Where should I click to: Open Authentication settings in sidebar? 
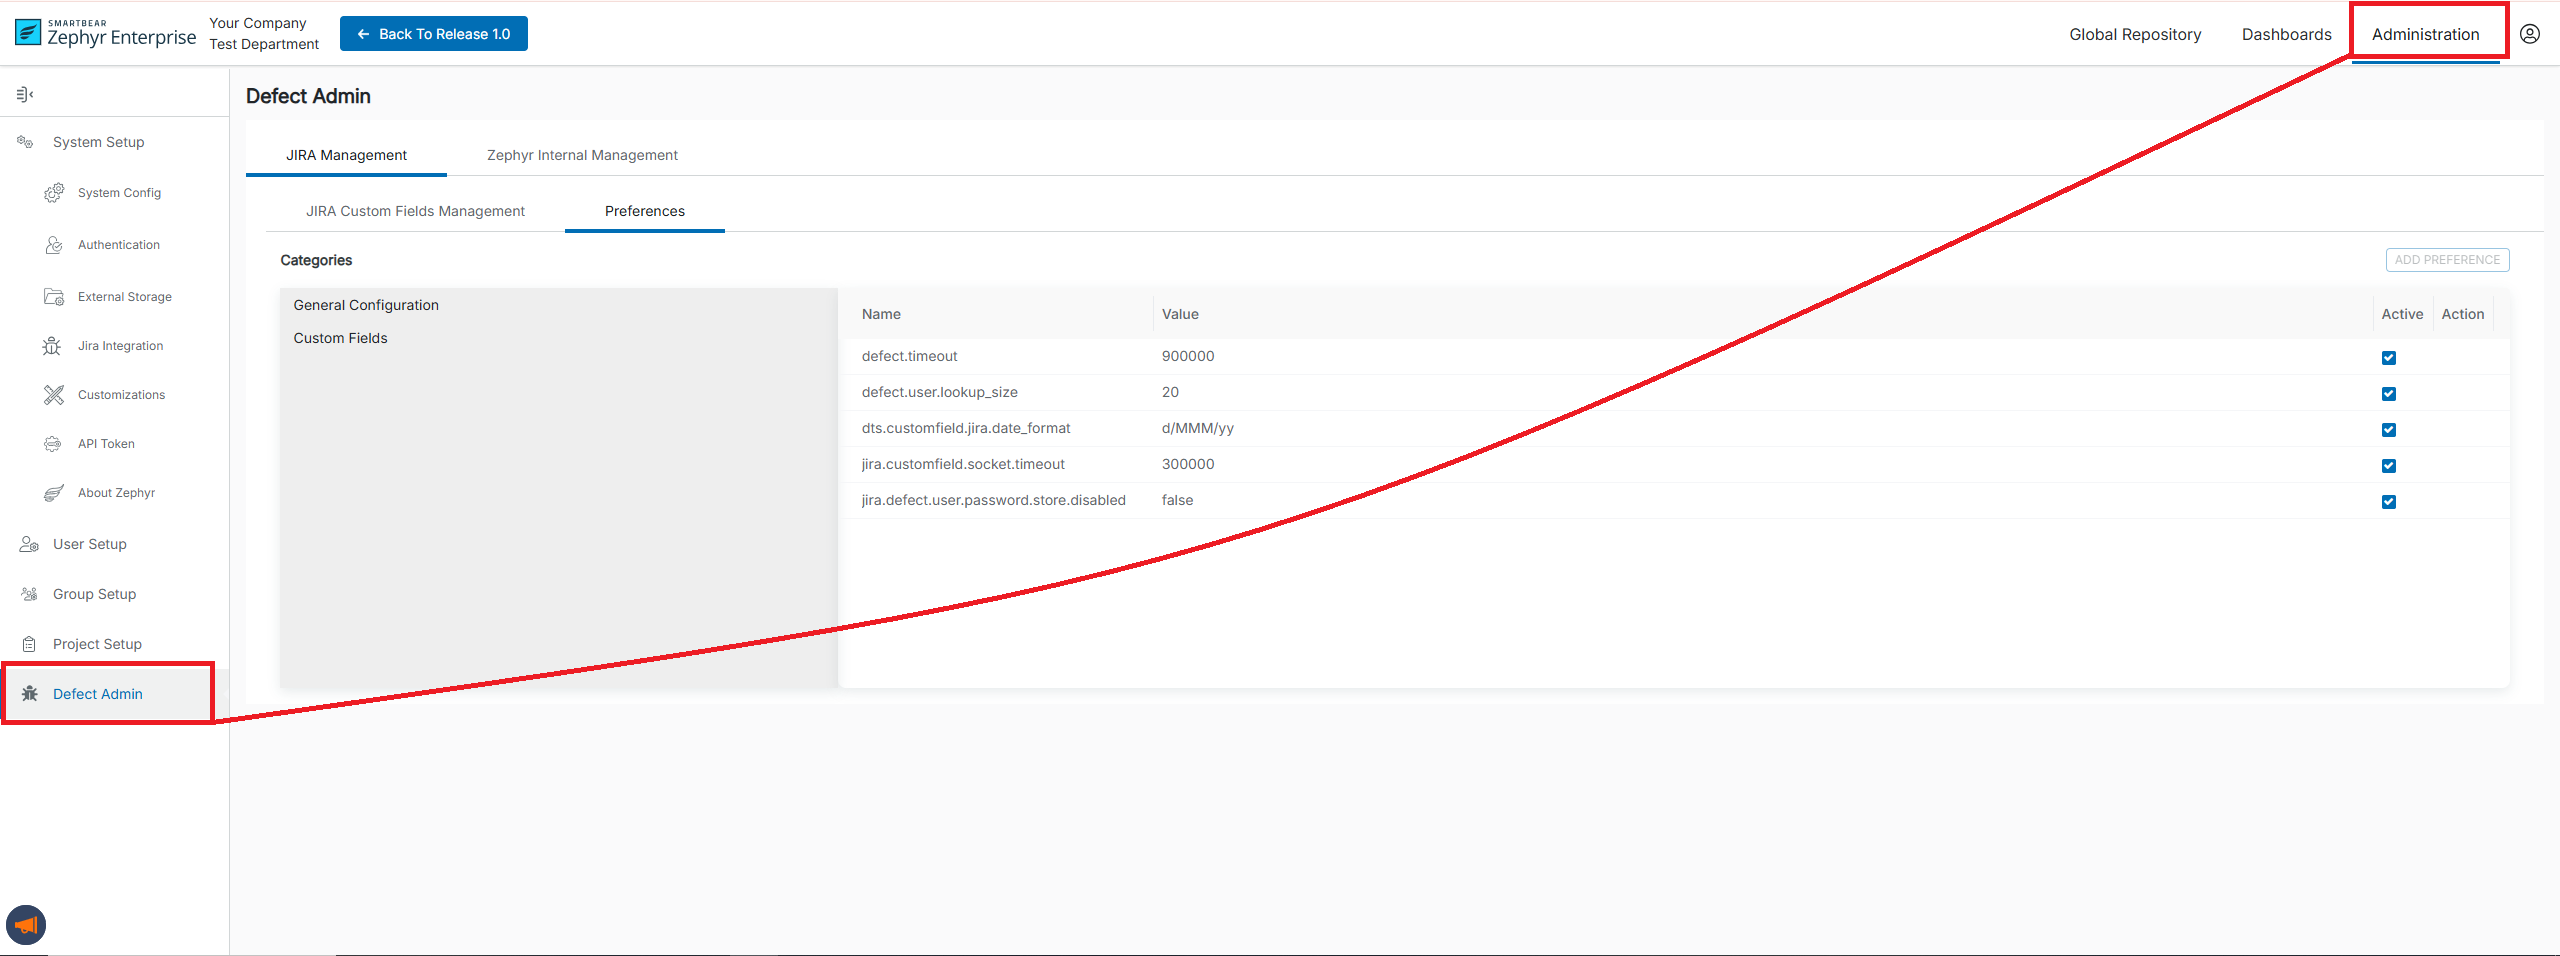point(118,244)
